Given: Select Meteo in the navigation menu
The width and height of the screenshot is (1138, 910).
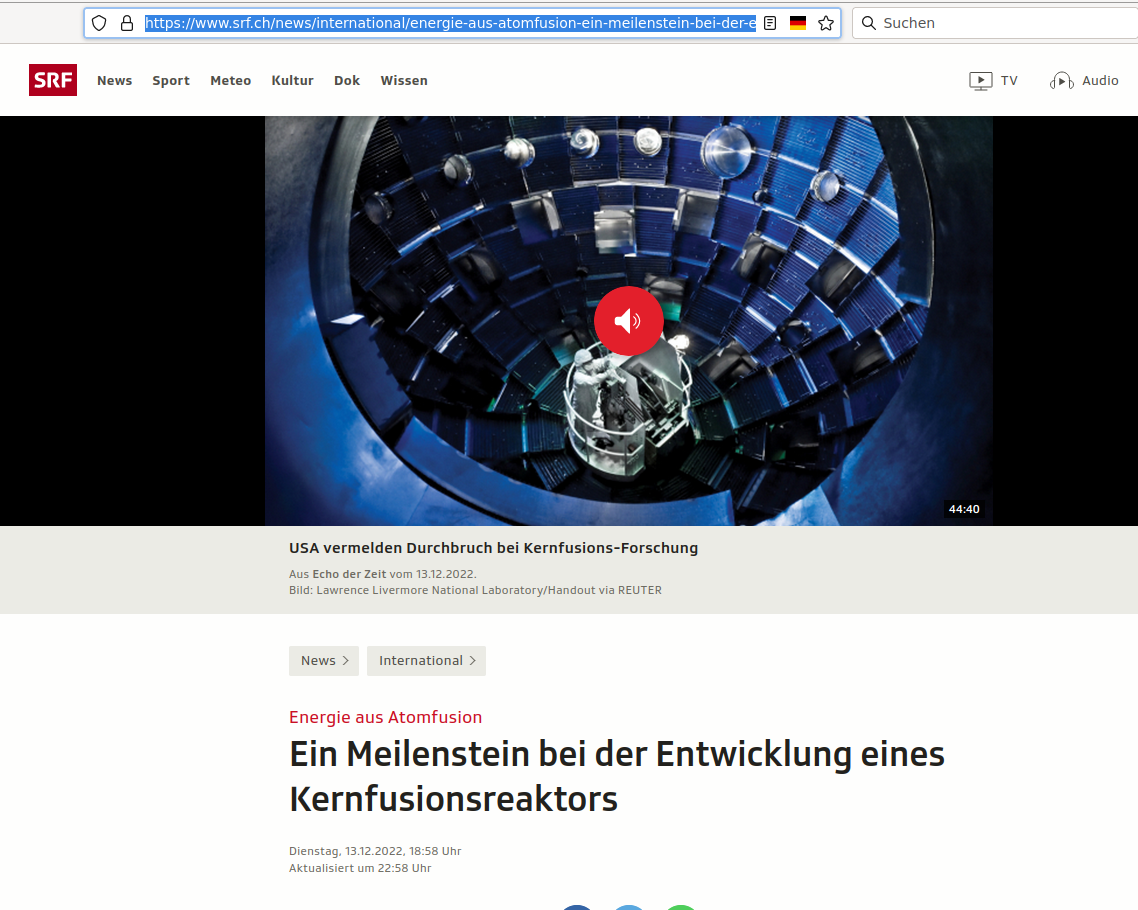Looking at the screenshot, I should pos(231,80).
